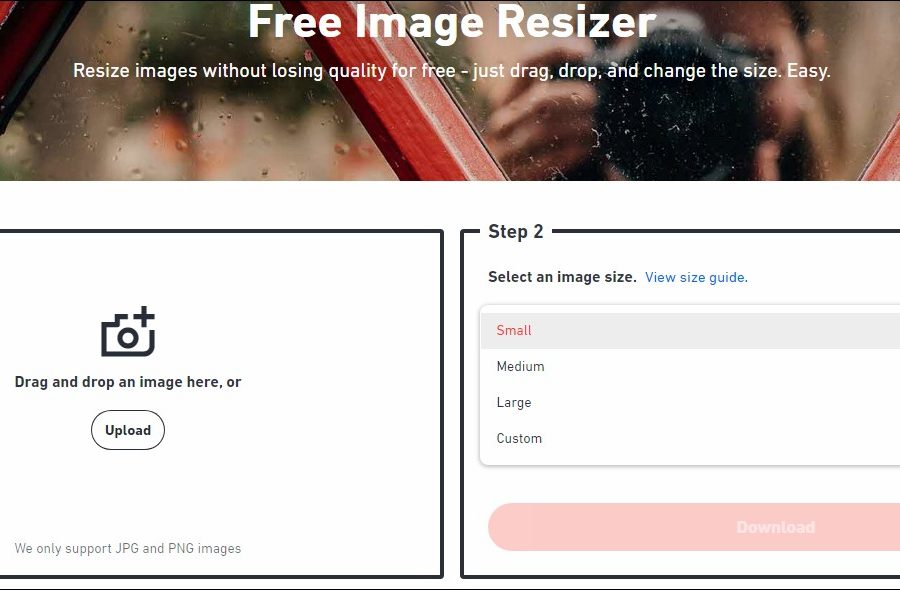Image resolution: width=900 pixels, height=590 pixels.
Task: Click the 'Select an image size.' label
Action: 562,277
